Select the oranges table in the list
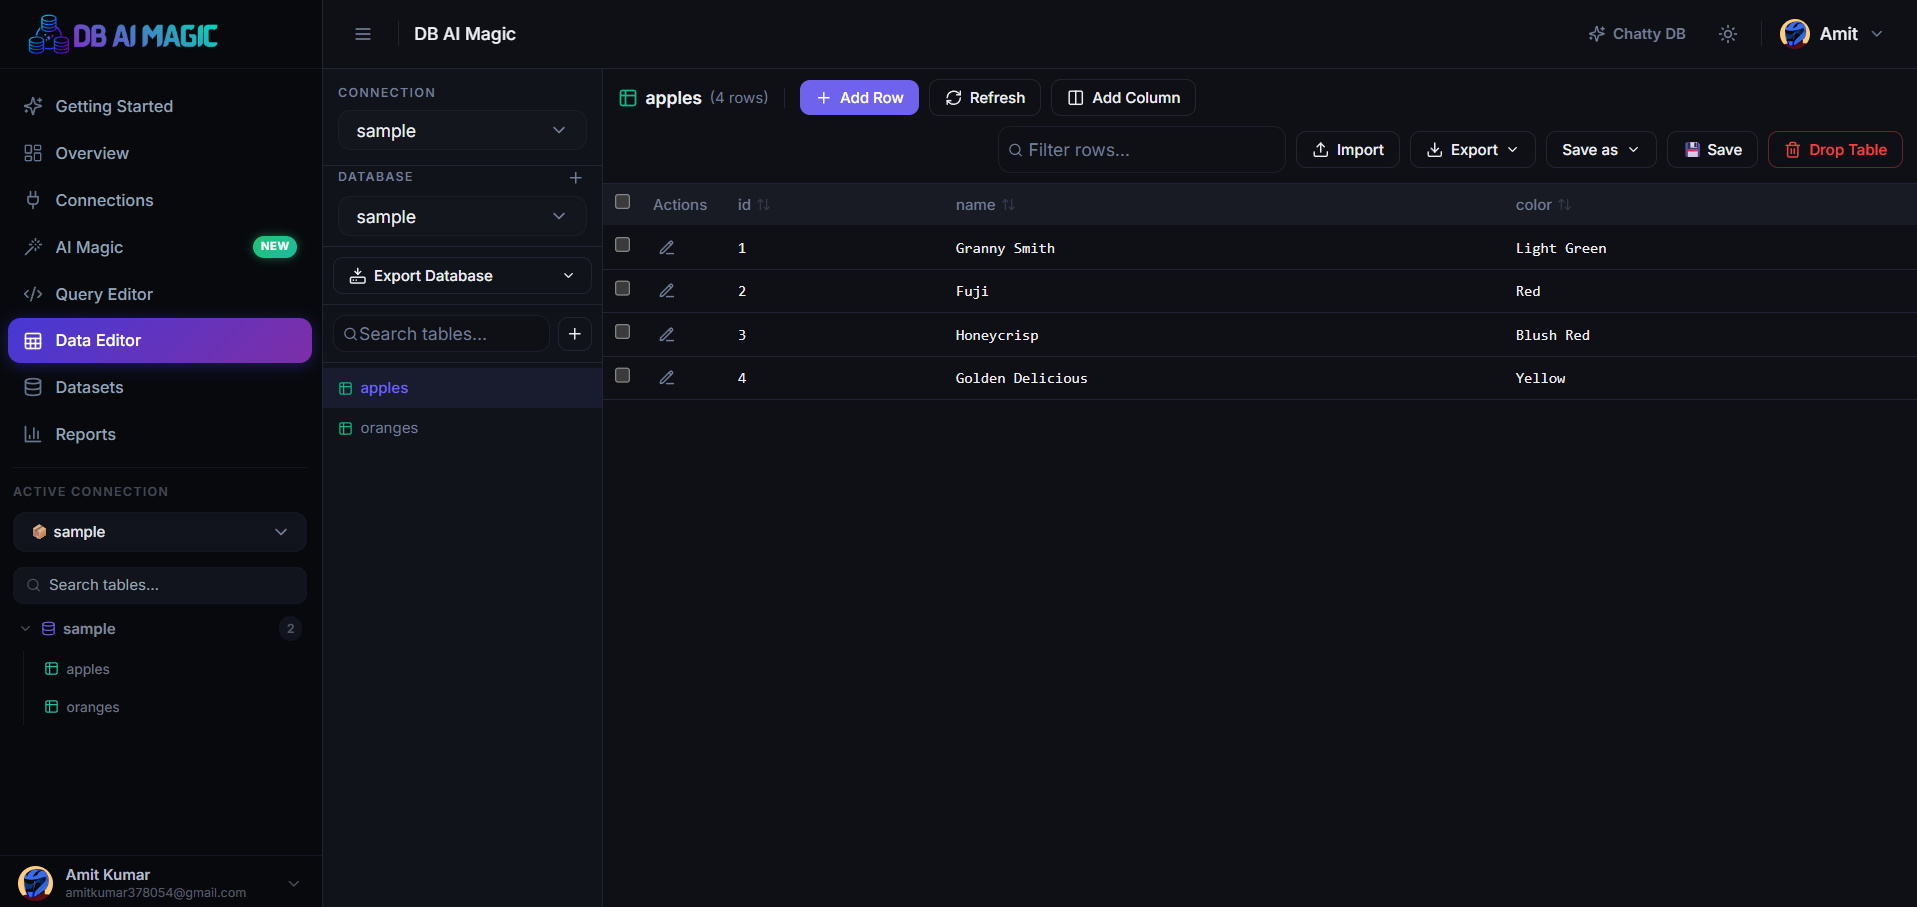Image resolution: width=1917 pixels, height=907 pixels. click(462, 428)
